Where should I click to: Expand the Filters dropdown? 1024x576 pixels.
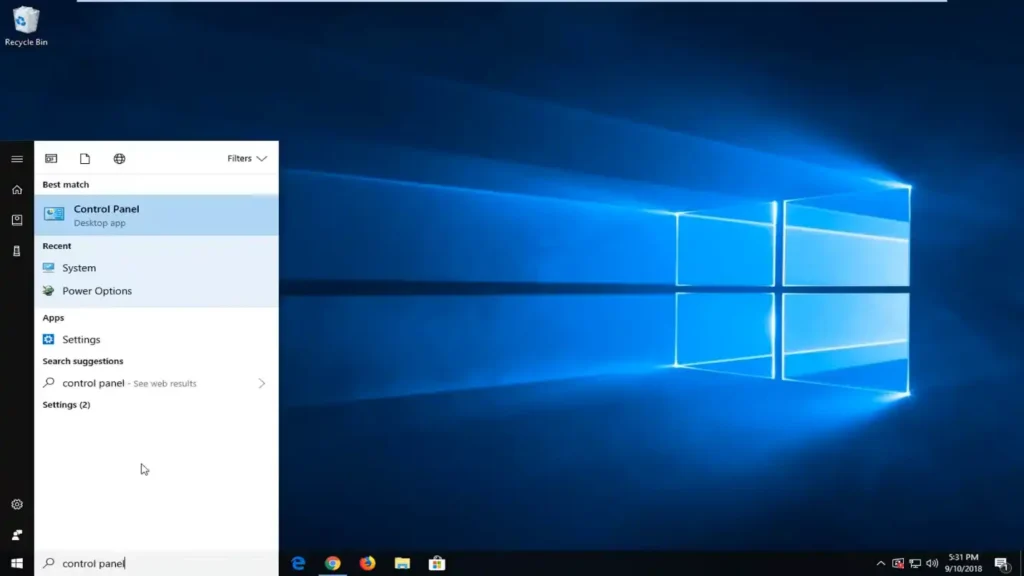(x=247, y=159)
